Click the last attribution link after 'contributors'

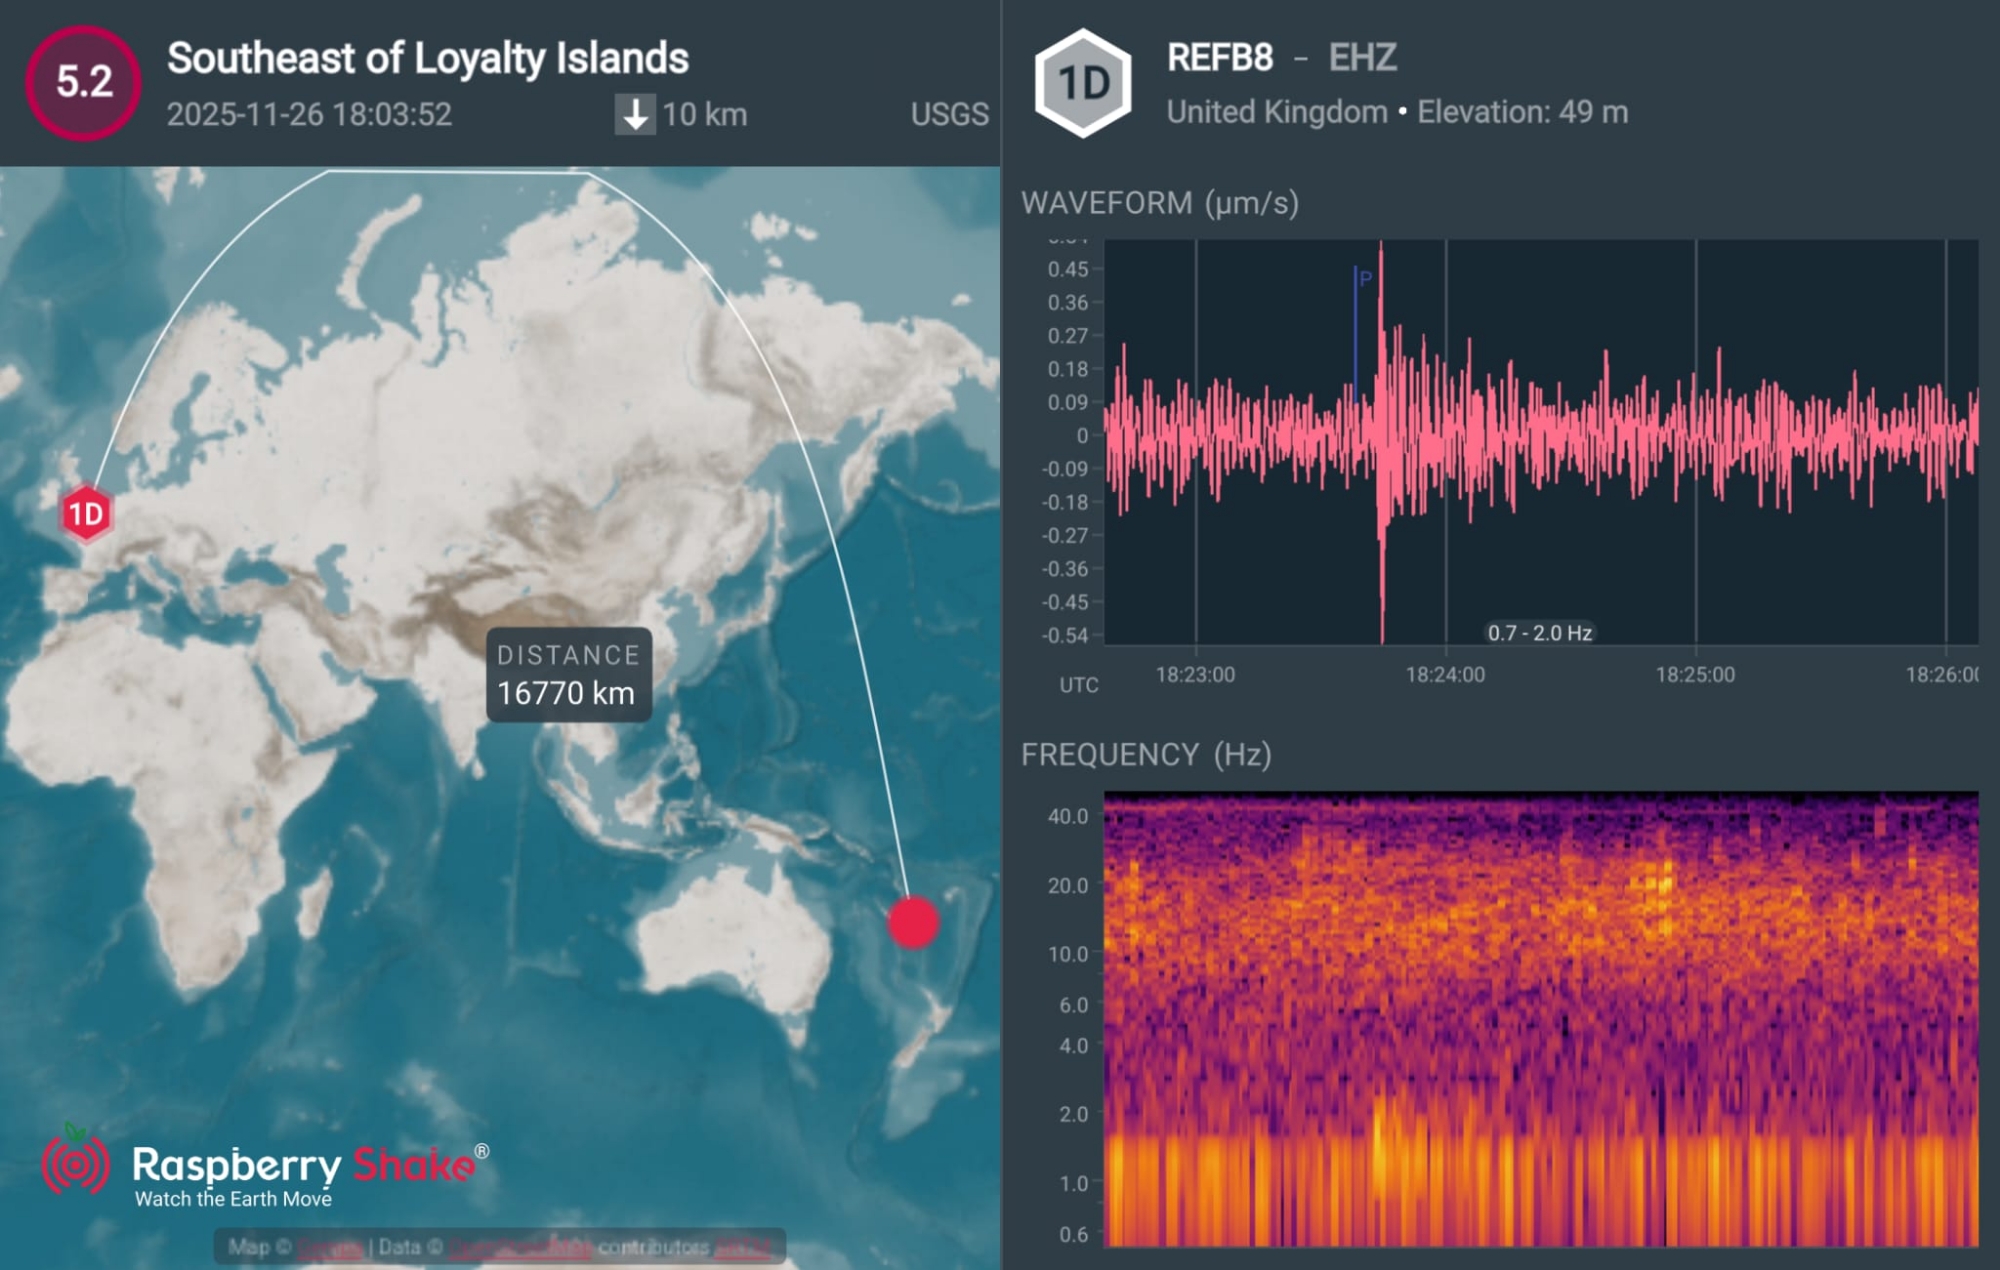coord(744,1247)
